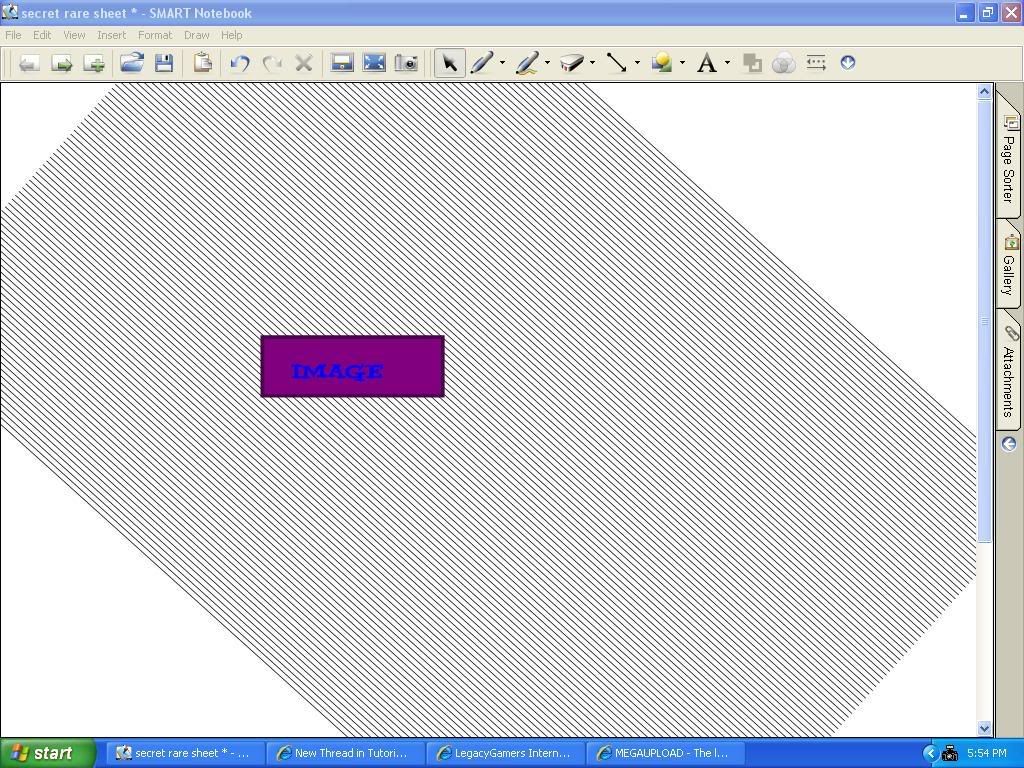Select the Pen tool
The width and height of the screenshot is (1024, 768).
[483, 63]
